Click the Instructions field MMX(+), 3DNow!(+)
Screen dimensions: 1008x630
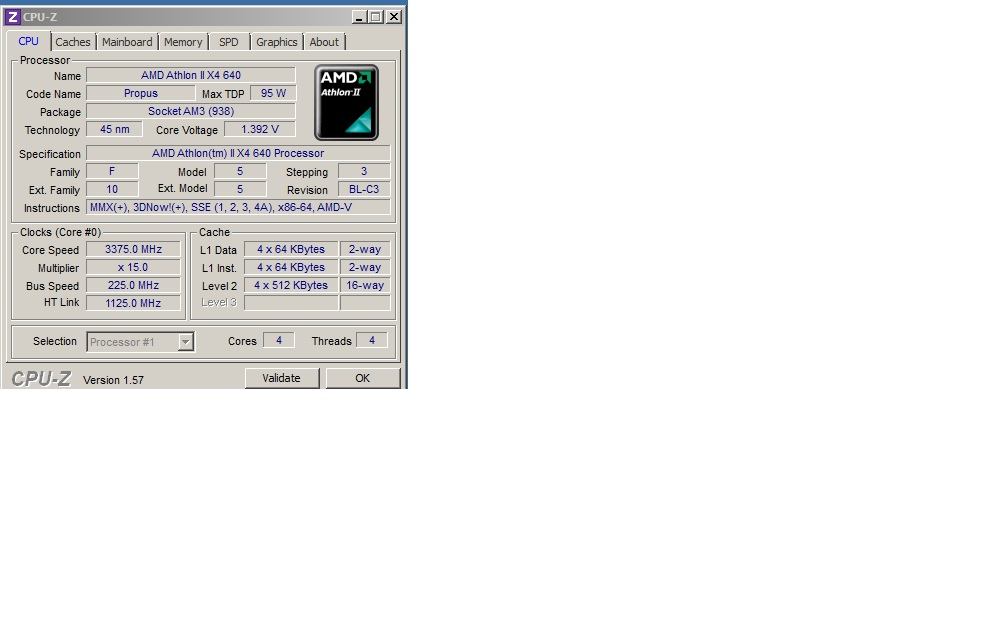click(x=238, y=207)
